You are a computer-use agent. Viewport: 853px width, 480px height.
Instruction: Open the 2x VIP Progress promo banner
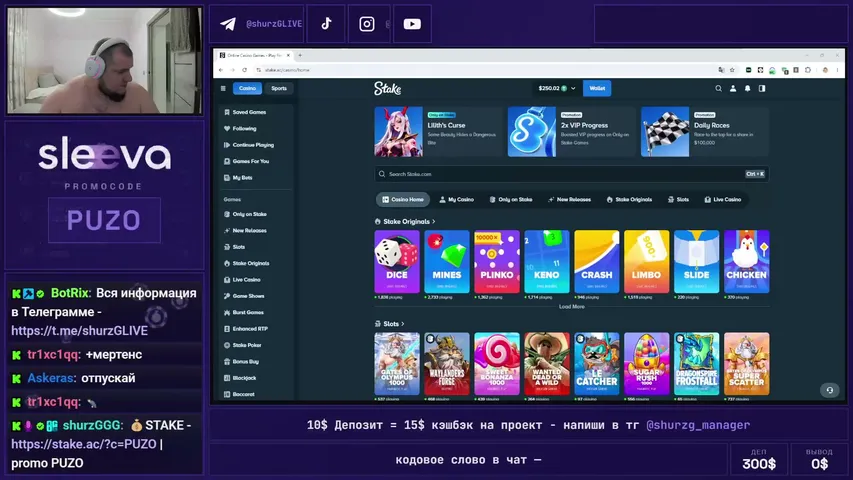coord(571,132)
